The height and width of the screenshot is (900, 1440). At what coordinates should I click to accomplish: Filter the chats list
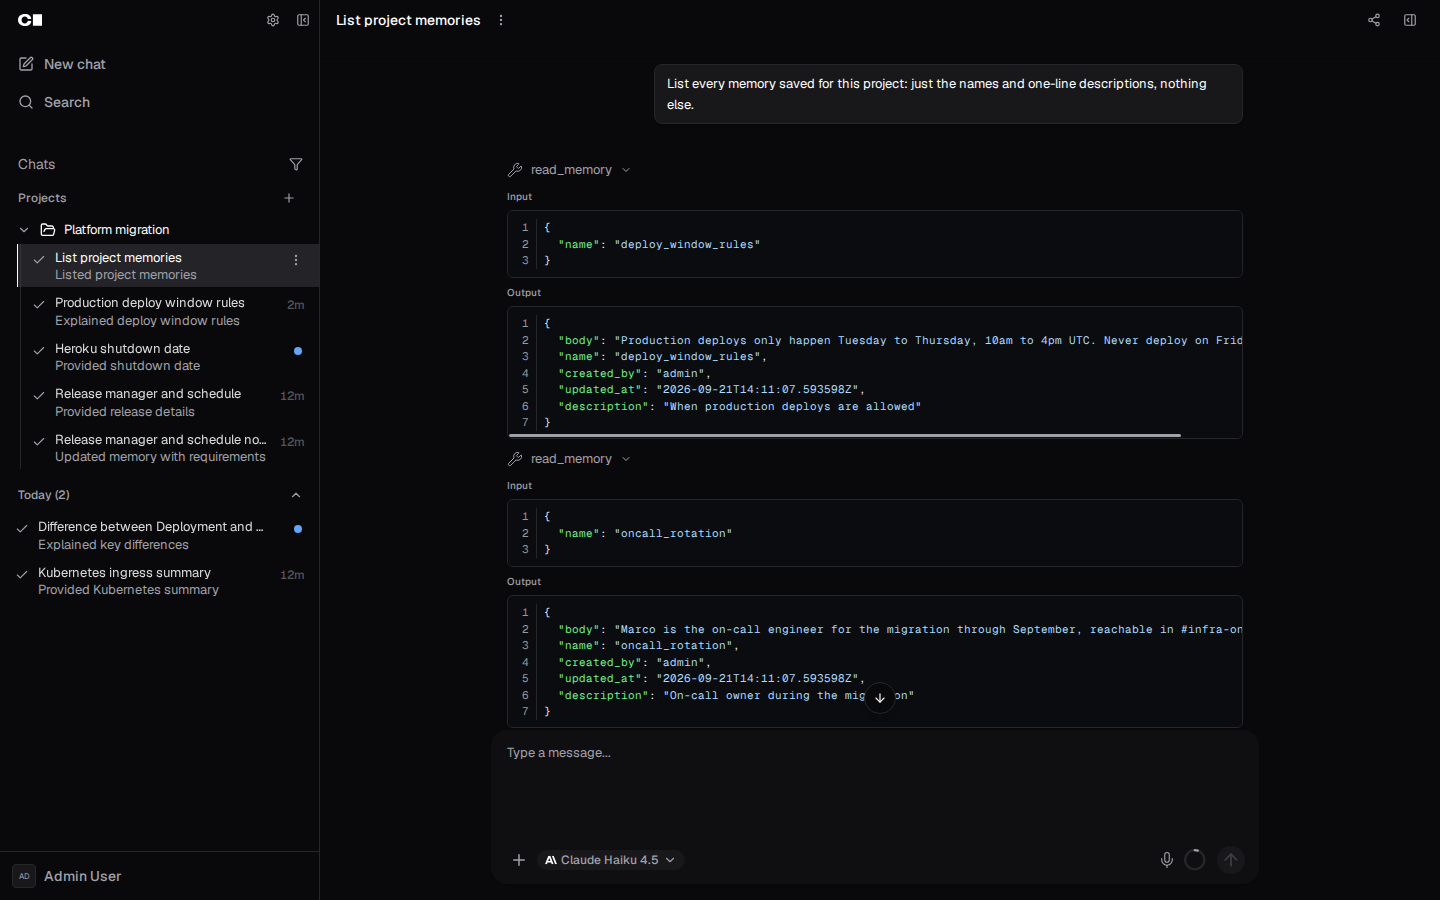[x=296, y=164]
